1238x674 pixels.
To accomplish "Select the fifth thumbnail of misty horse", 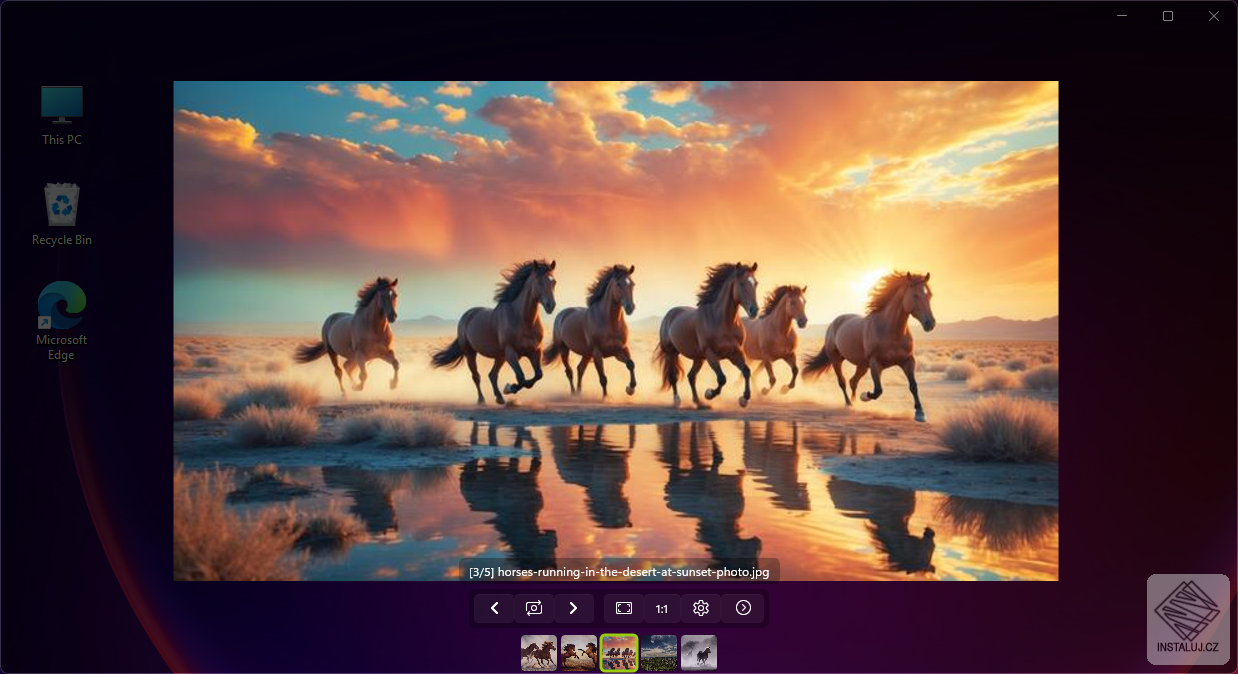I will point(699,653).
